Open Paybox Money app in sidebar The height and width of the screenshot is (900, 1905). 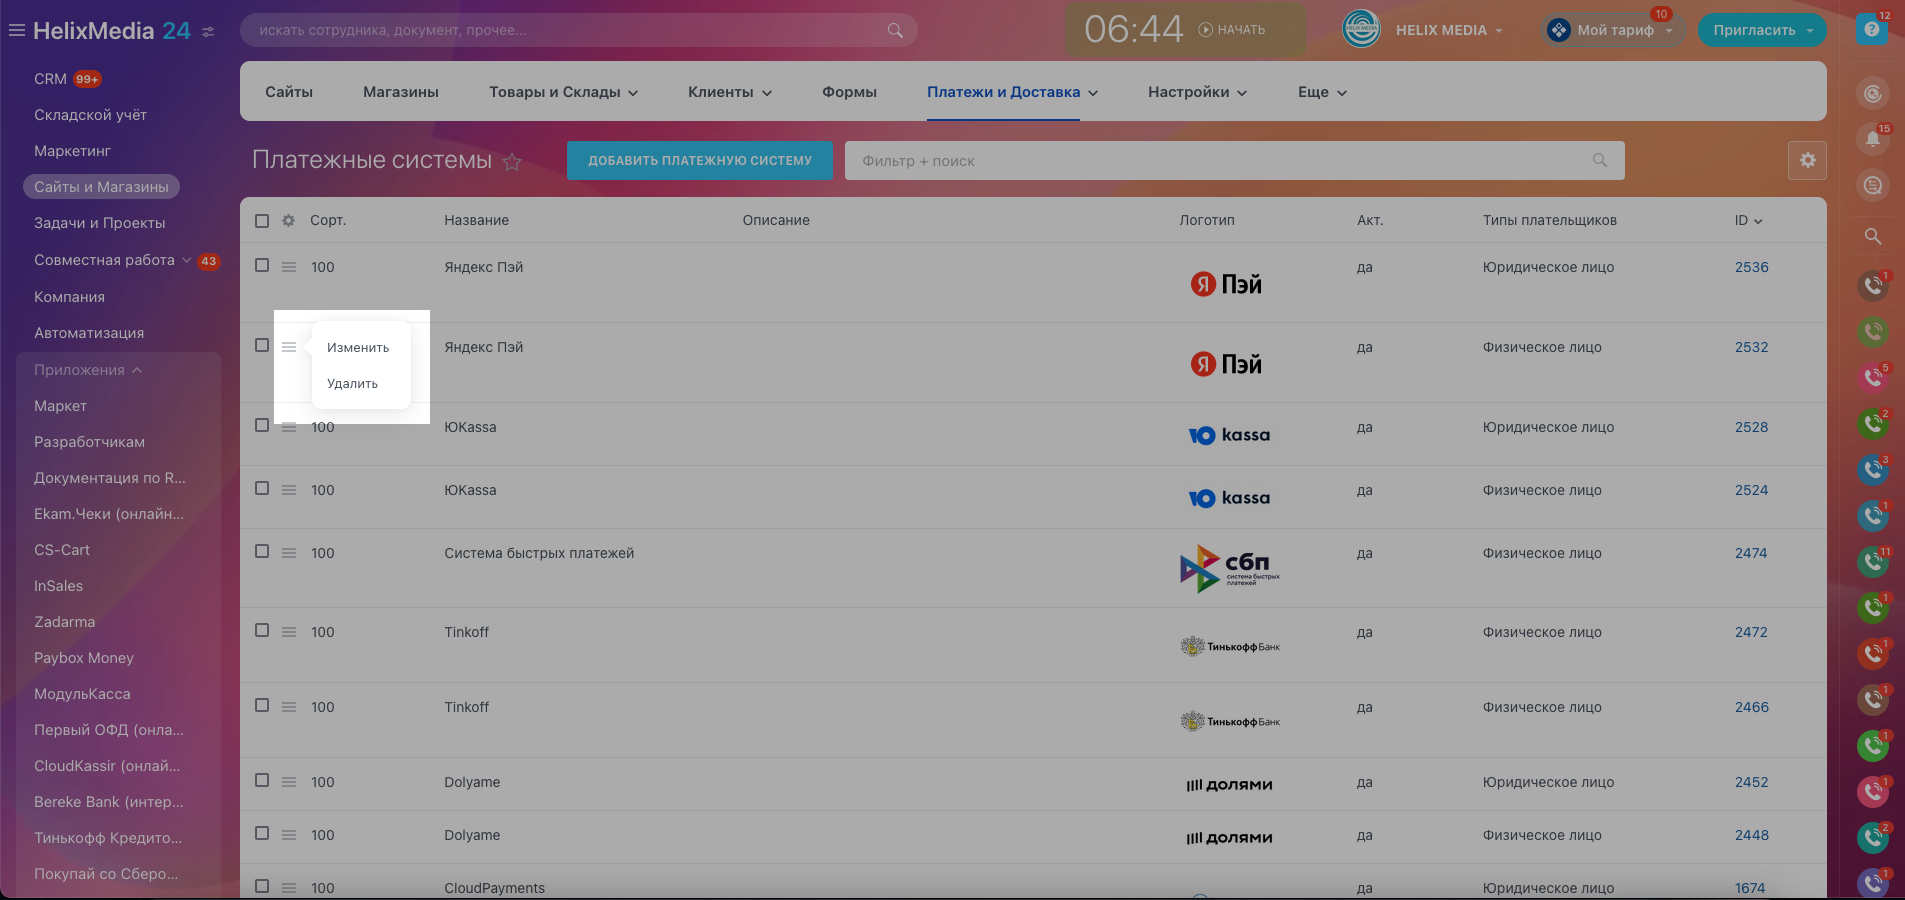(x=84, y=658)
